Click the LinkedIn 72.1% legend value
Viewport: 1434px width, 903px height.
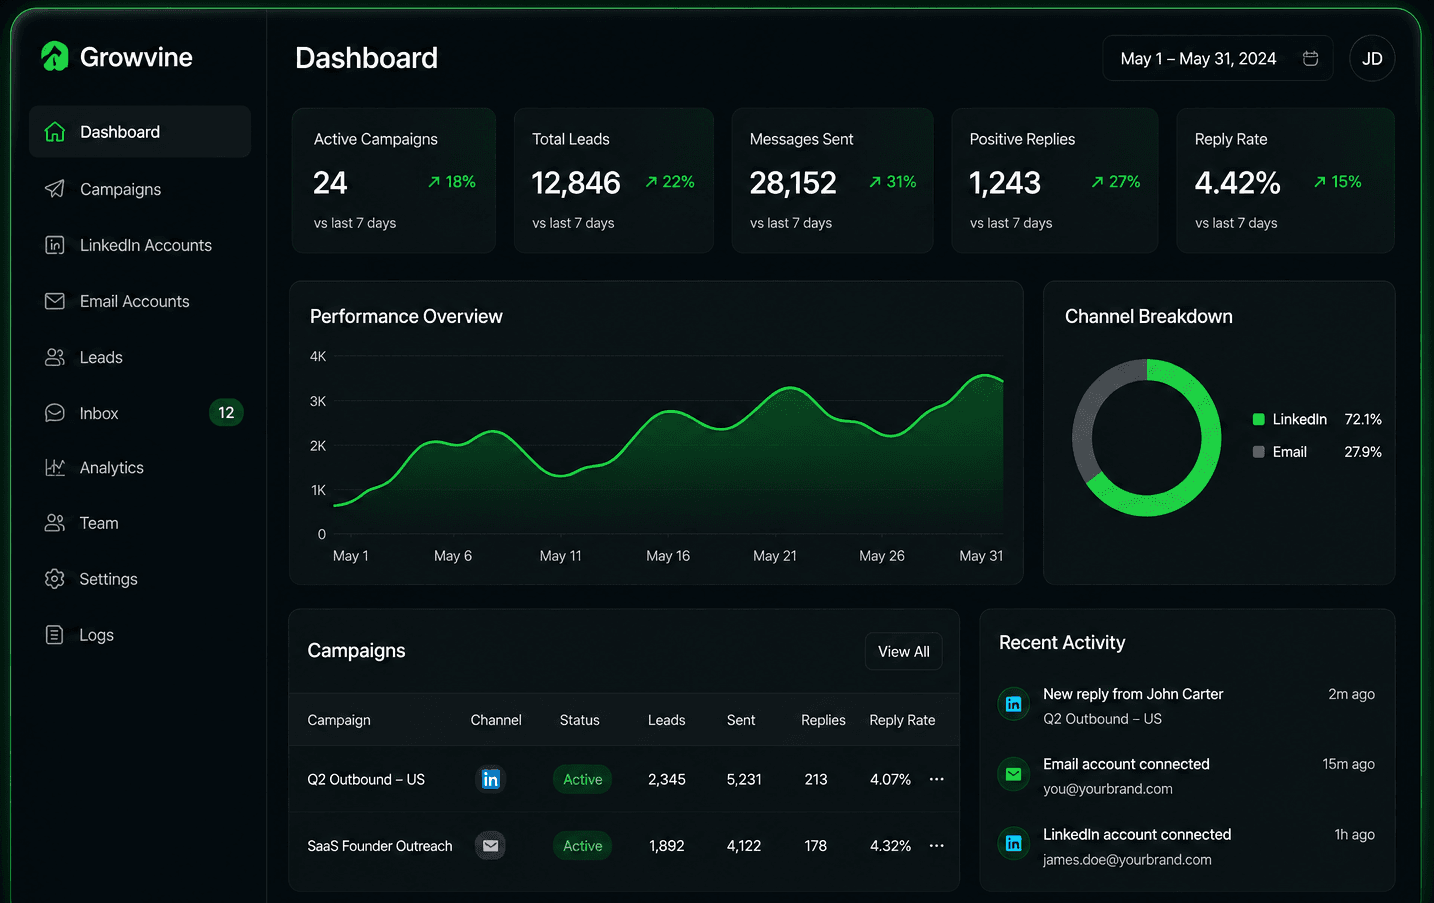tap(1363, 419)
